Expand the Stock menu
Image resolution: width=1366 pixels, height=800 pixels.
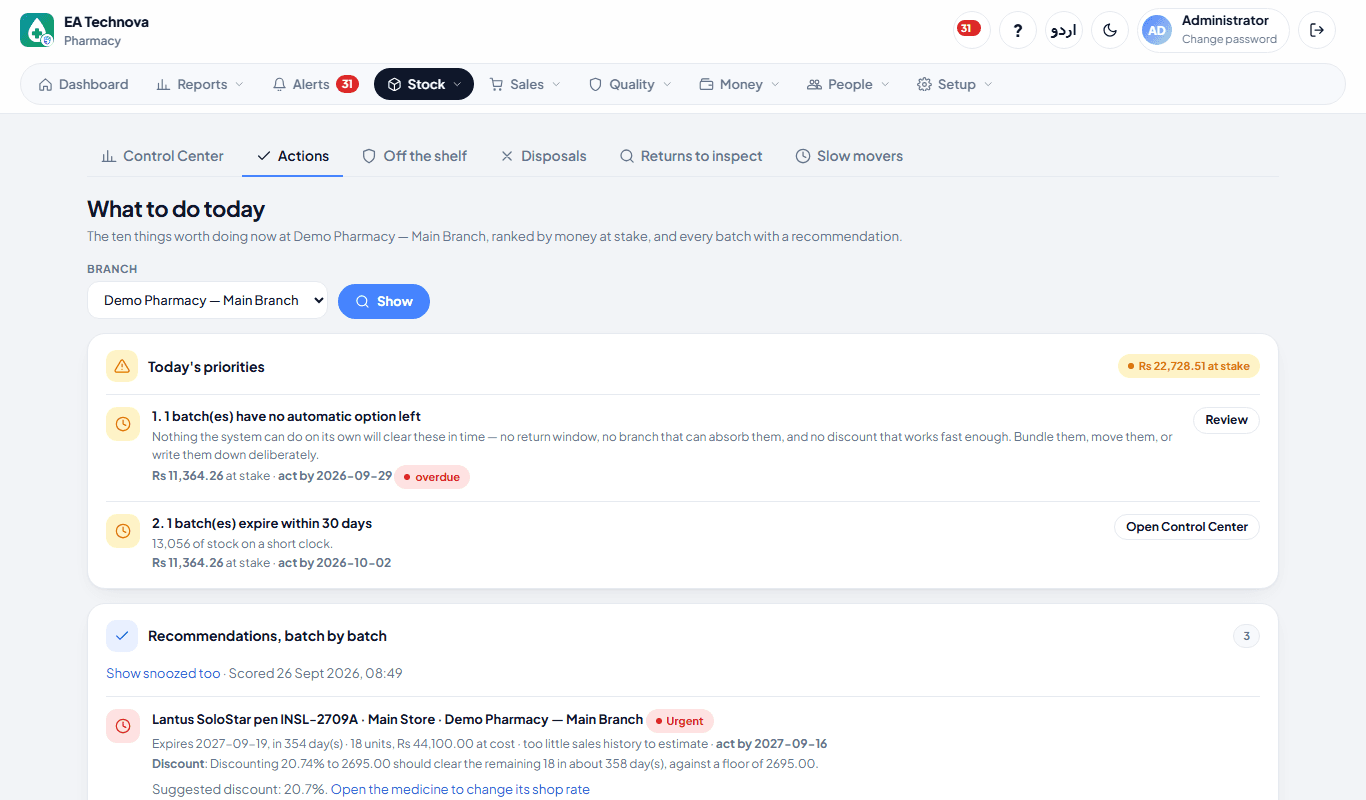(x=424, y=84)
